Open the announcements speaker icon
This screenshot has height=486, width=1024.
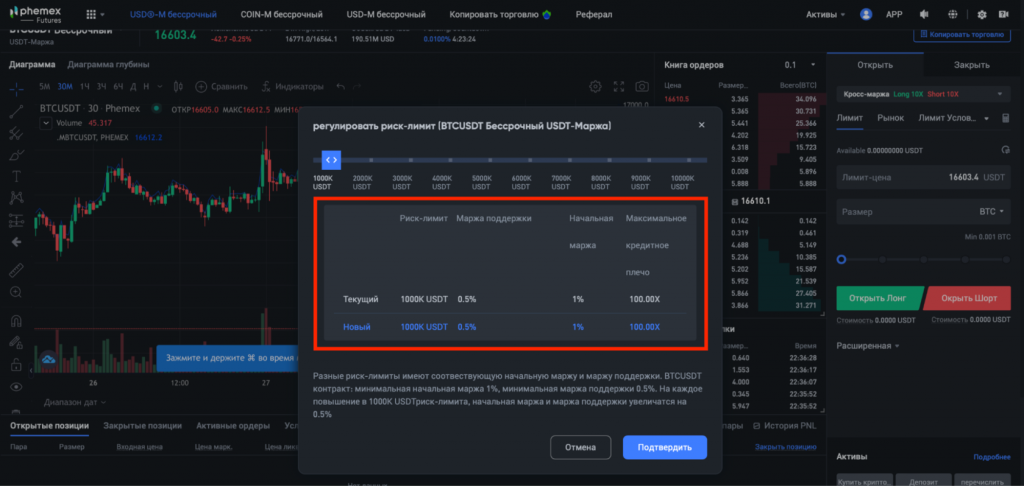tap(923, 15)
